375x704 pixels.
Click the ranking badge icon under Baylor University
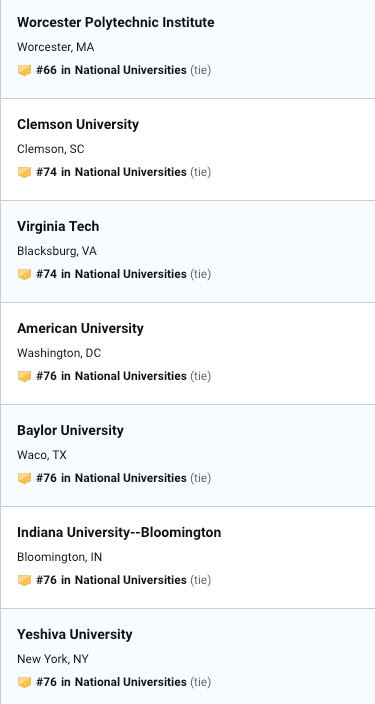24,478
